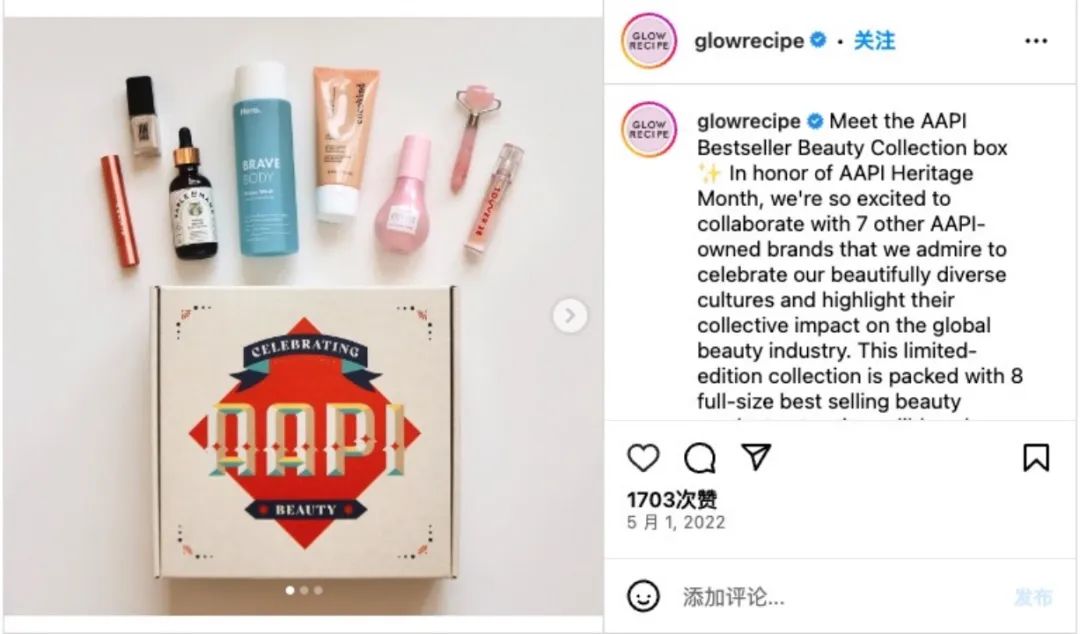Click the Glow Recipe header profile avatar

pos(649,41)
